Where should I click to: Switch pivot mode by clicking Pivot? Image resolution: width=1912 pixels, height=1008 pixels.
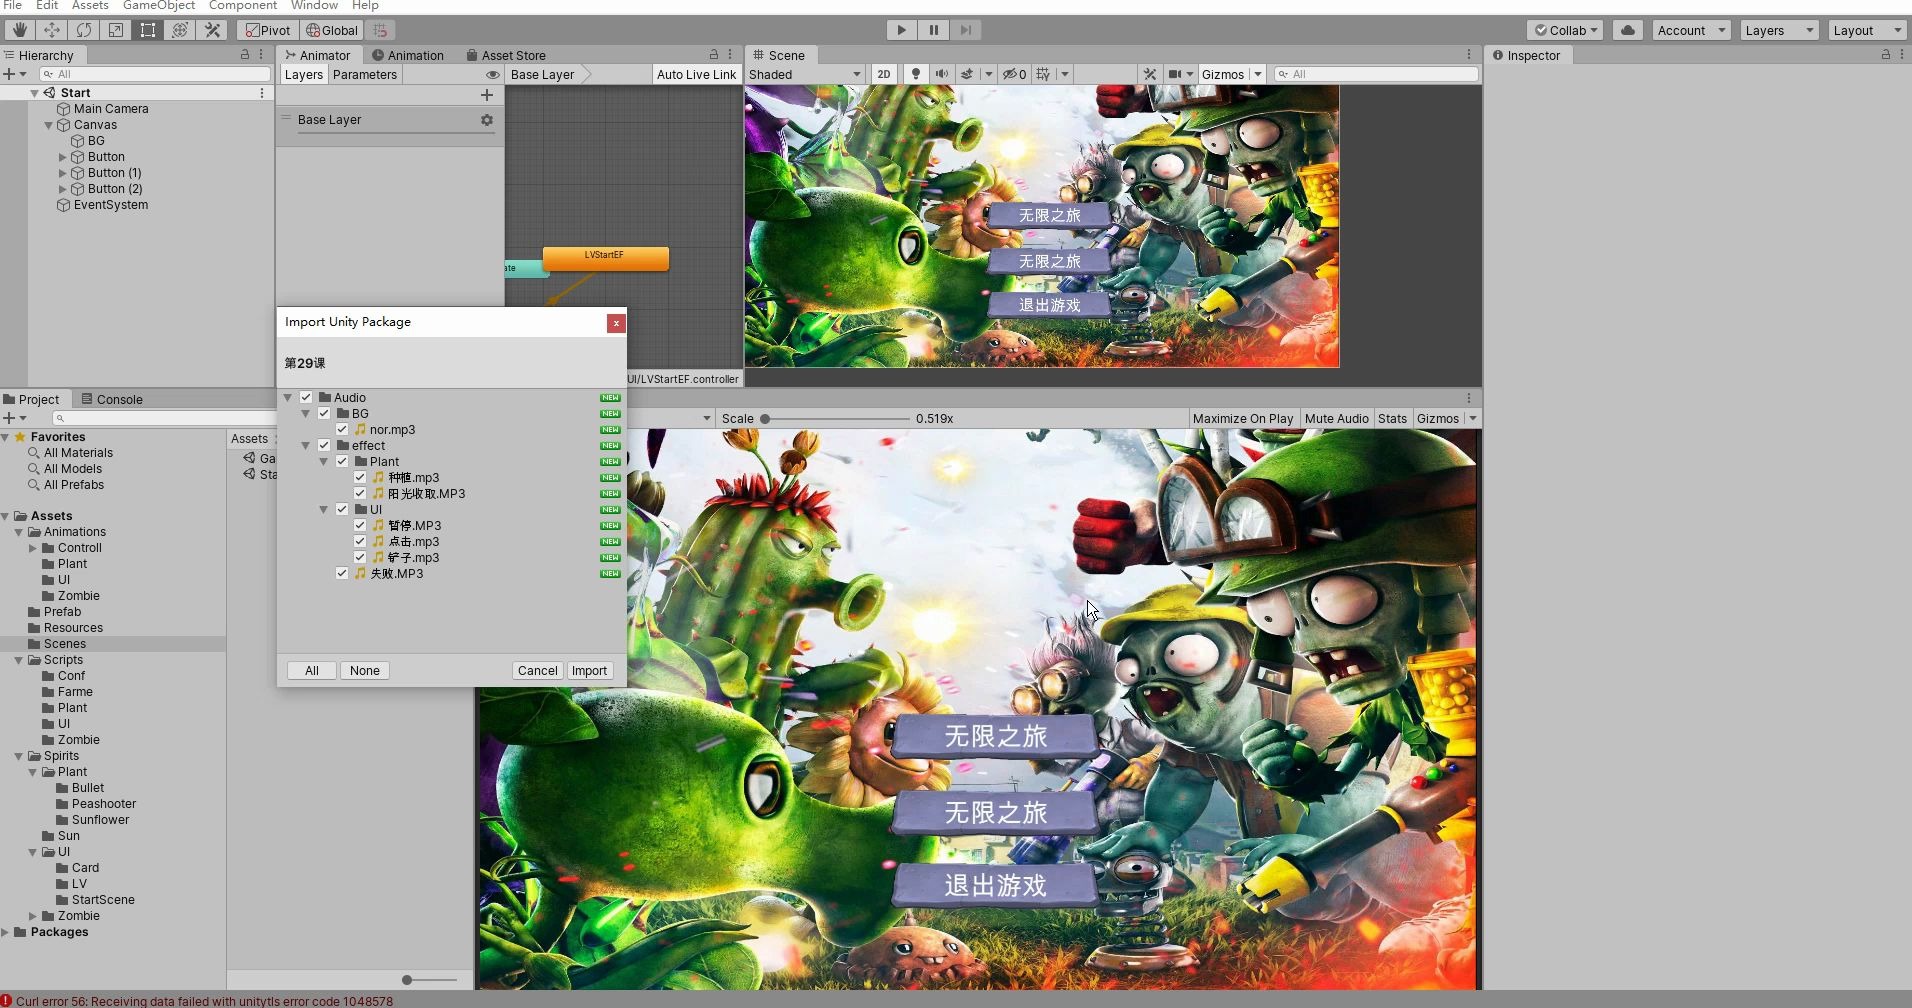(267, 29)
